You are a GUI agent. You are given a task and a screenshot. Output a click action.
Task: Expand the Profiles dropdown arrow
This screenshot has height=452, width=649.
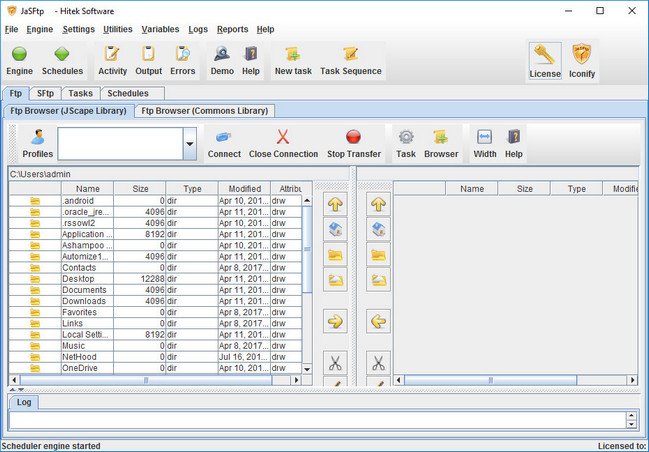click(x=190, y=144)
